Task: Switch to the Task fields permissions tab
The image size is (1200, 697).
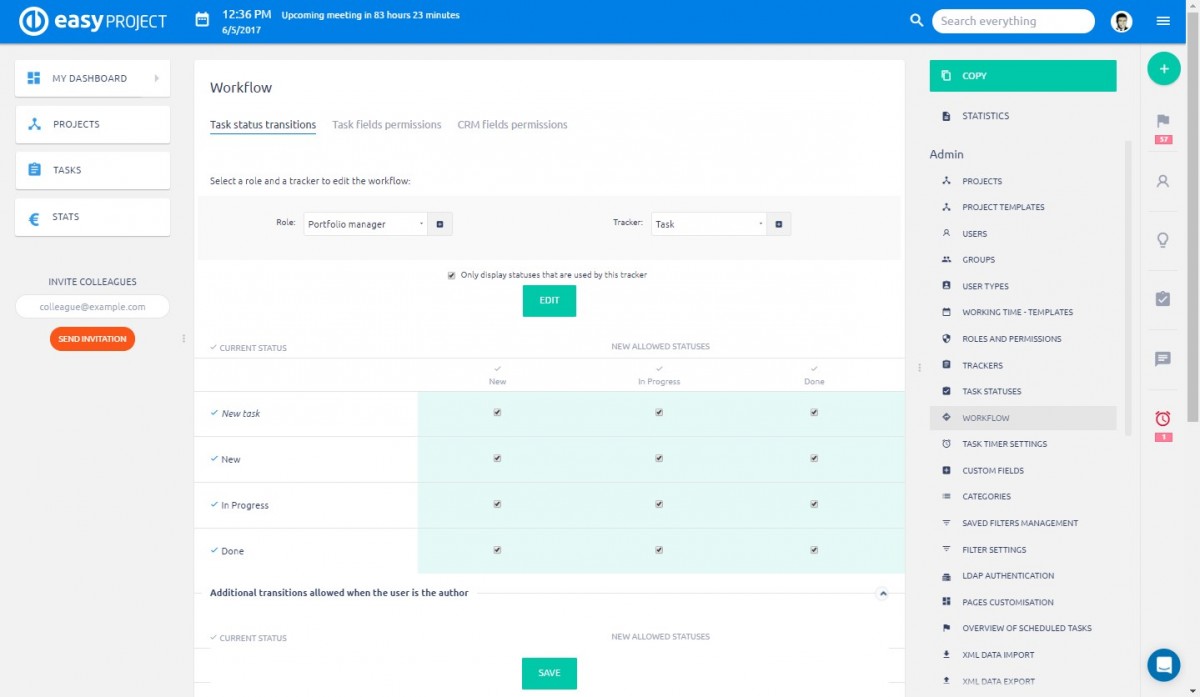Action: 385,124
